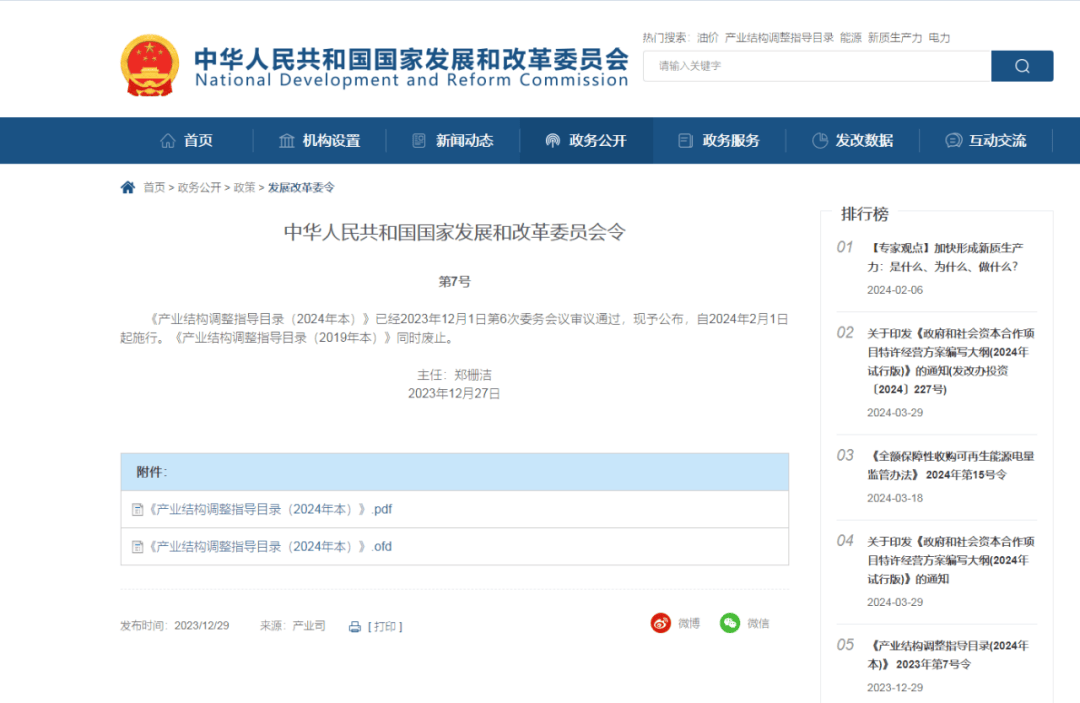Screen dimensions: 1080x703
Task: Click the OFD attachment file icon
Action: (138, 547)
